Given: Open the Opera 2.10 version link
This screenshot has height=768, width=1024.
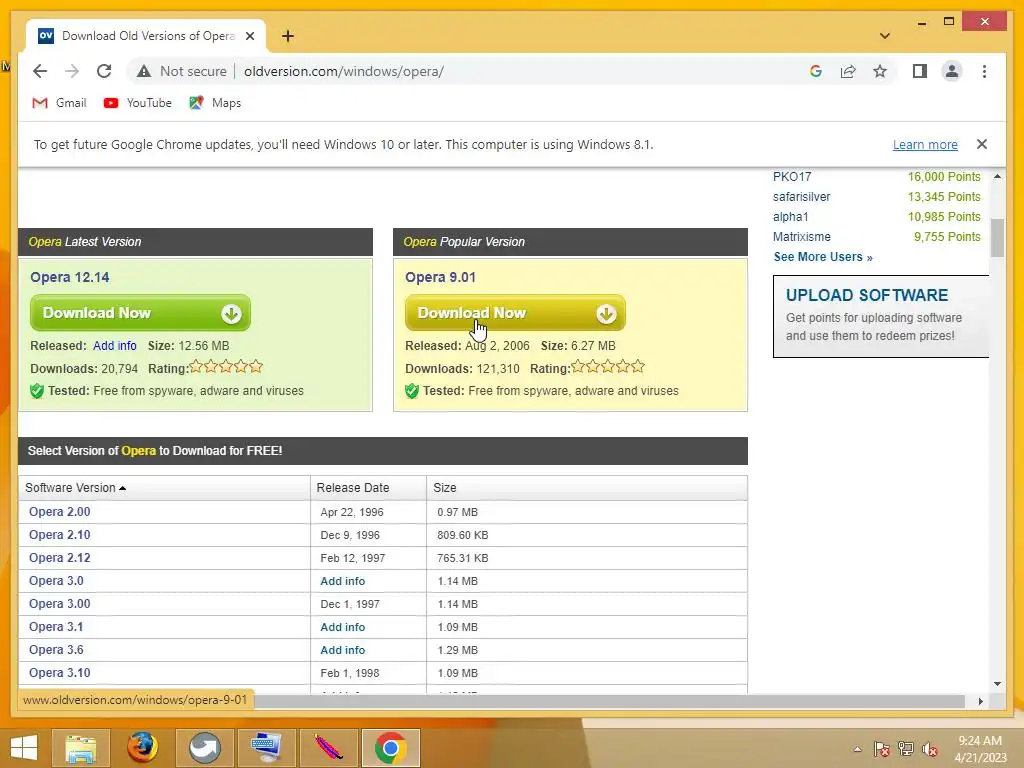Looking at the screenshot, I should (x=59, y=535).
